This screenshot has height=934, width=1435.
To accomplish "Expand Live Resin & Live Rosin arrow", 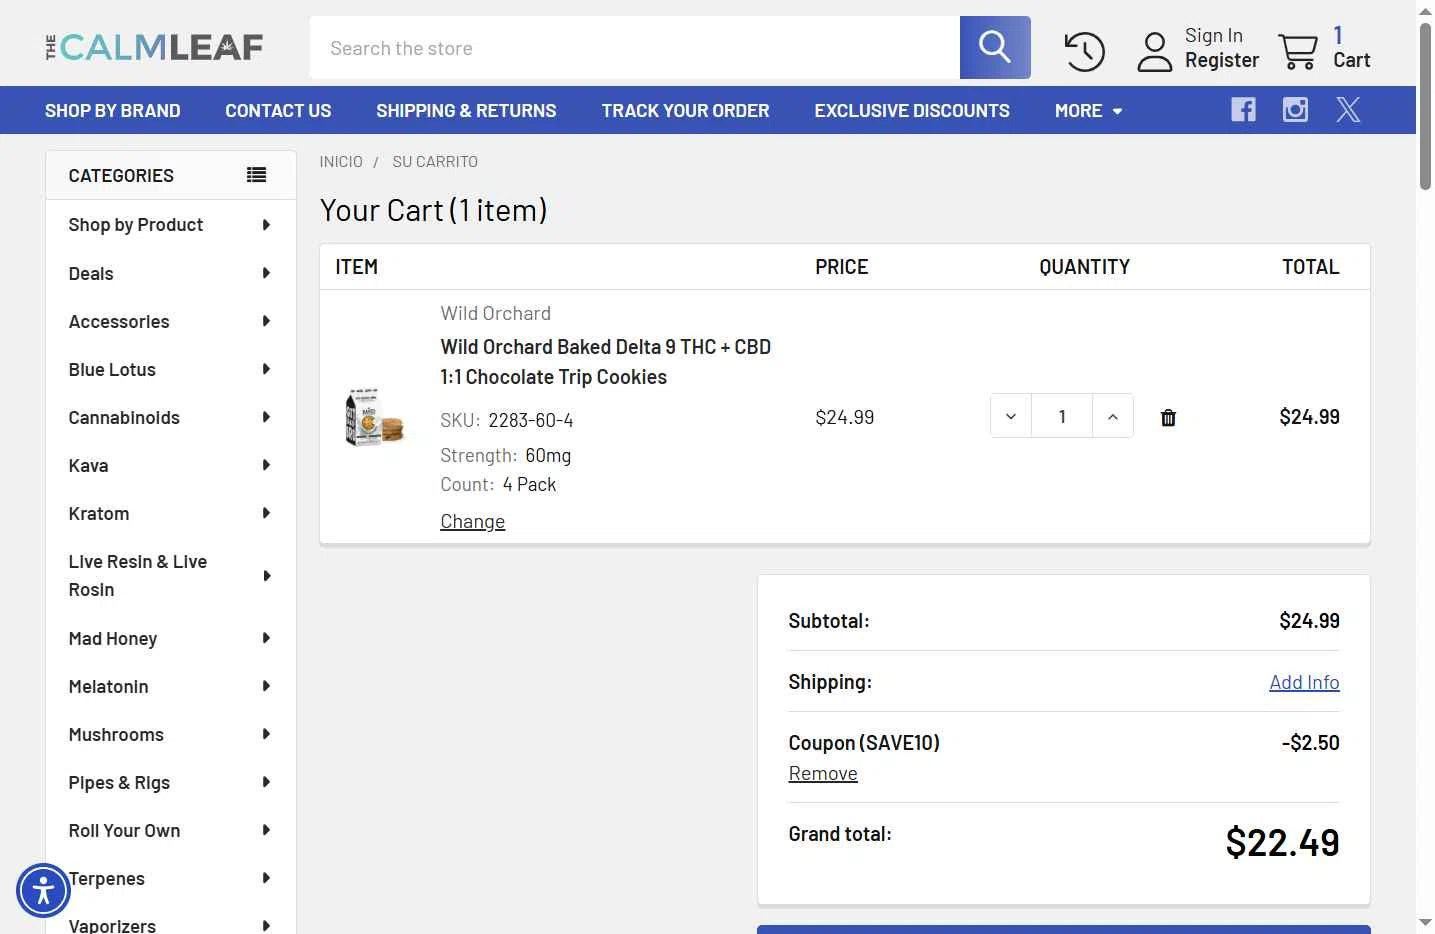I will pyautogui.click(x=266, y=576).
